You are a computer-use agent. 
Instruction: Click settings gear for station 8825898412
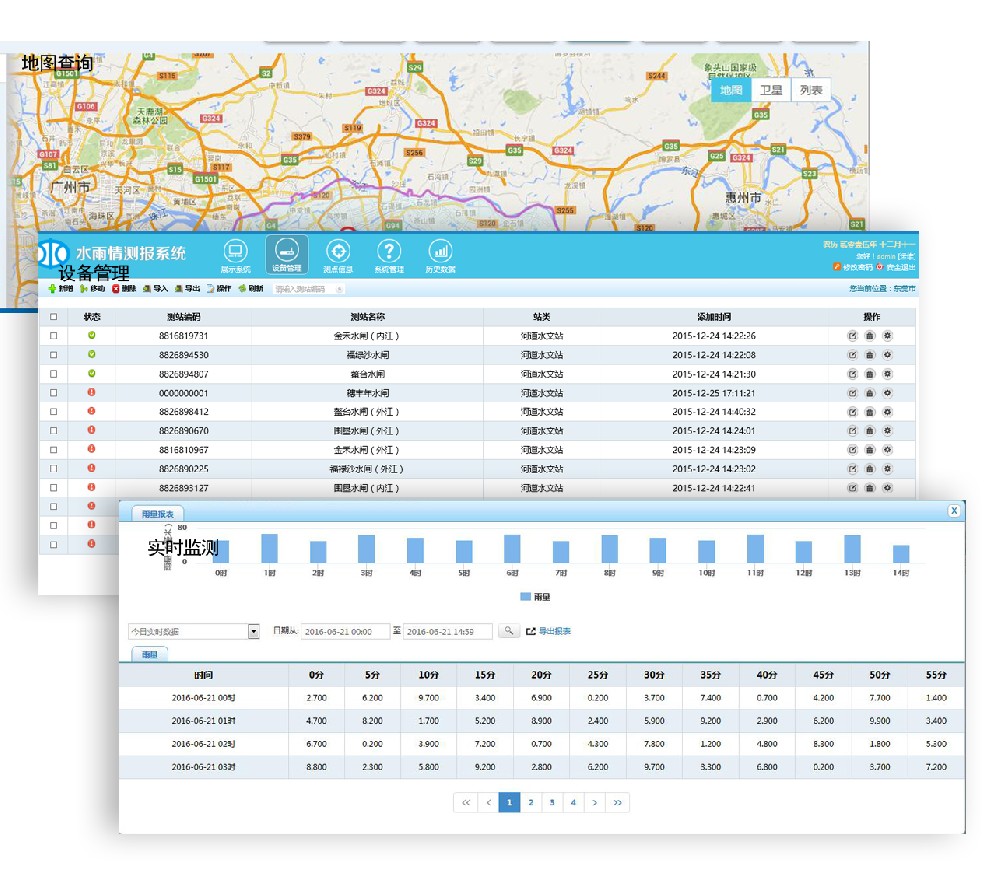887,412
